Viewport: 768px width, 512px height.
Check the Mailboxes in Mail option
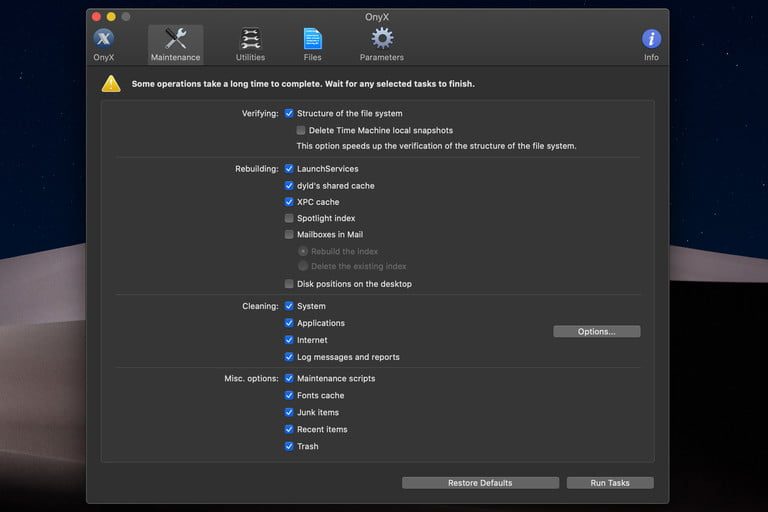pos(289,235)
